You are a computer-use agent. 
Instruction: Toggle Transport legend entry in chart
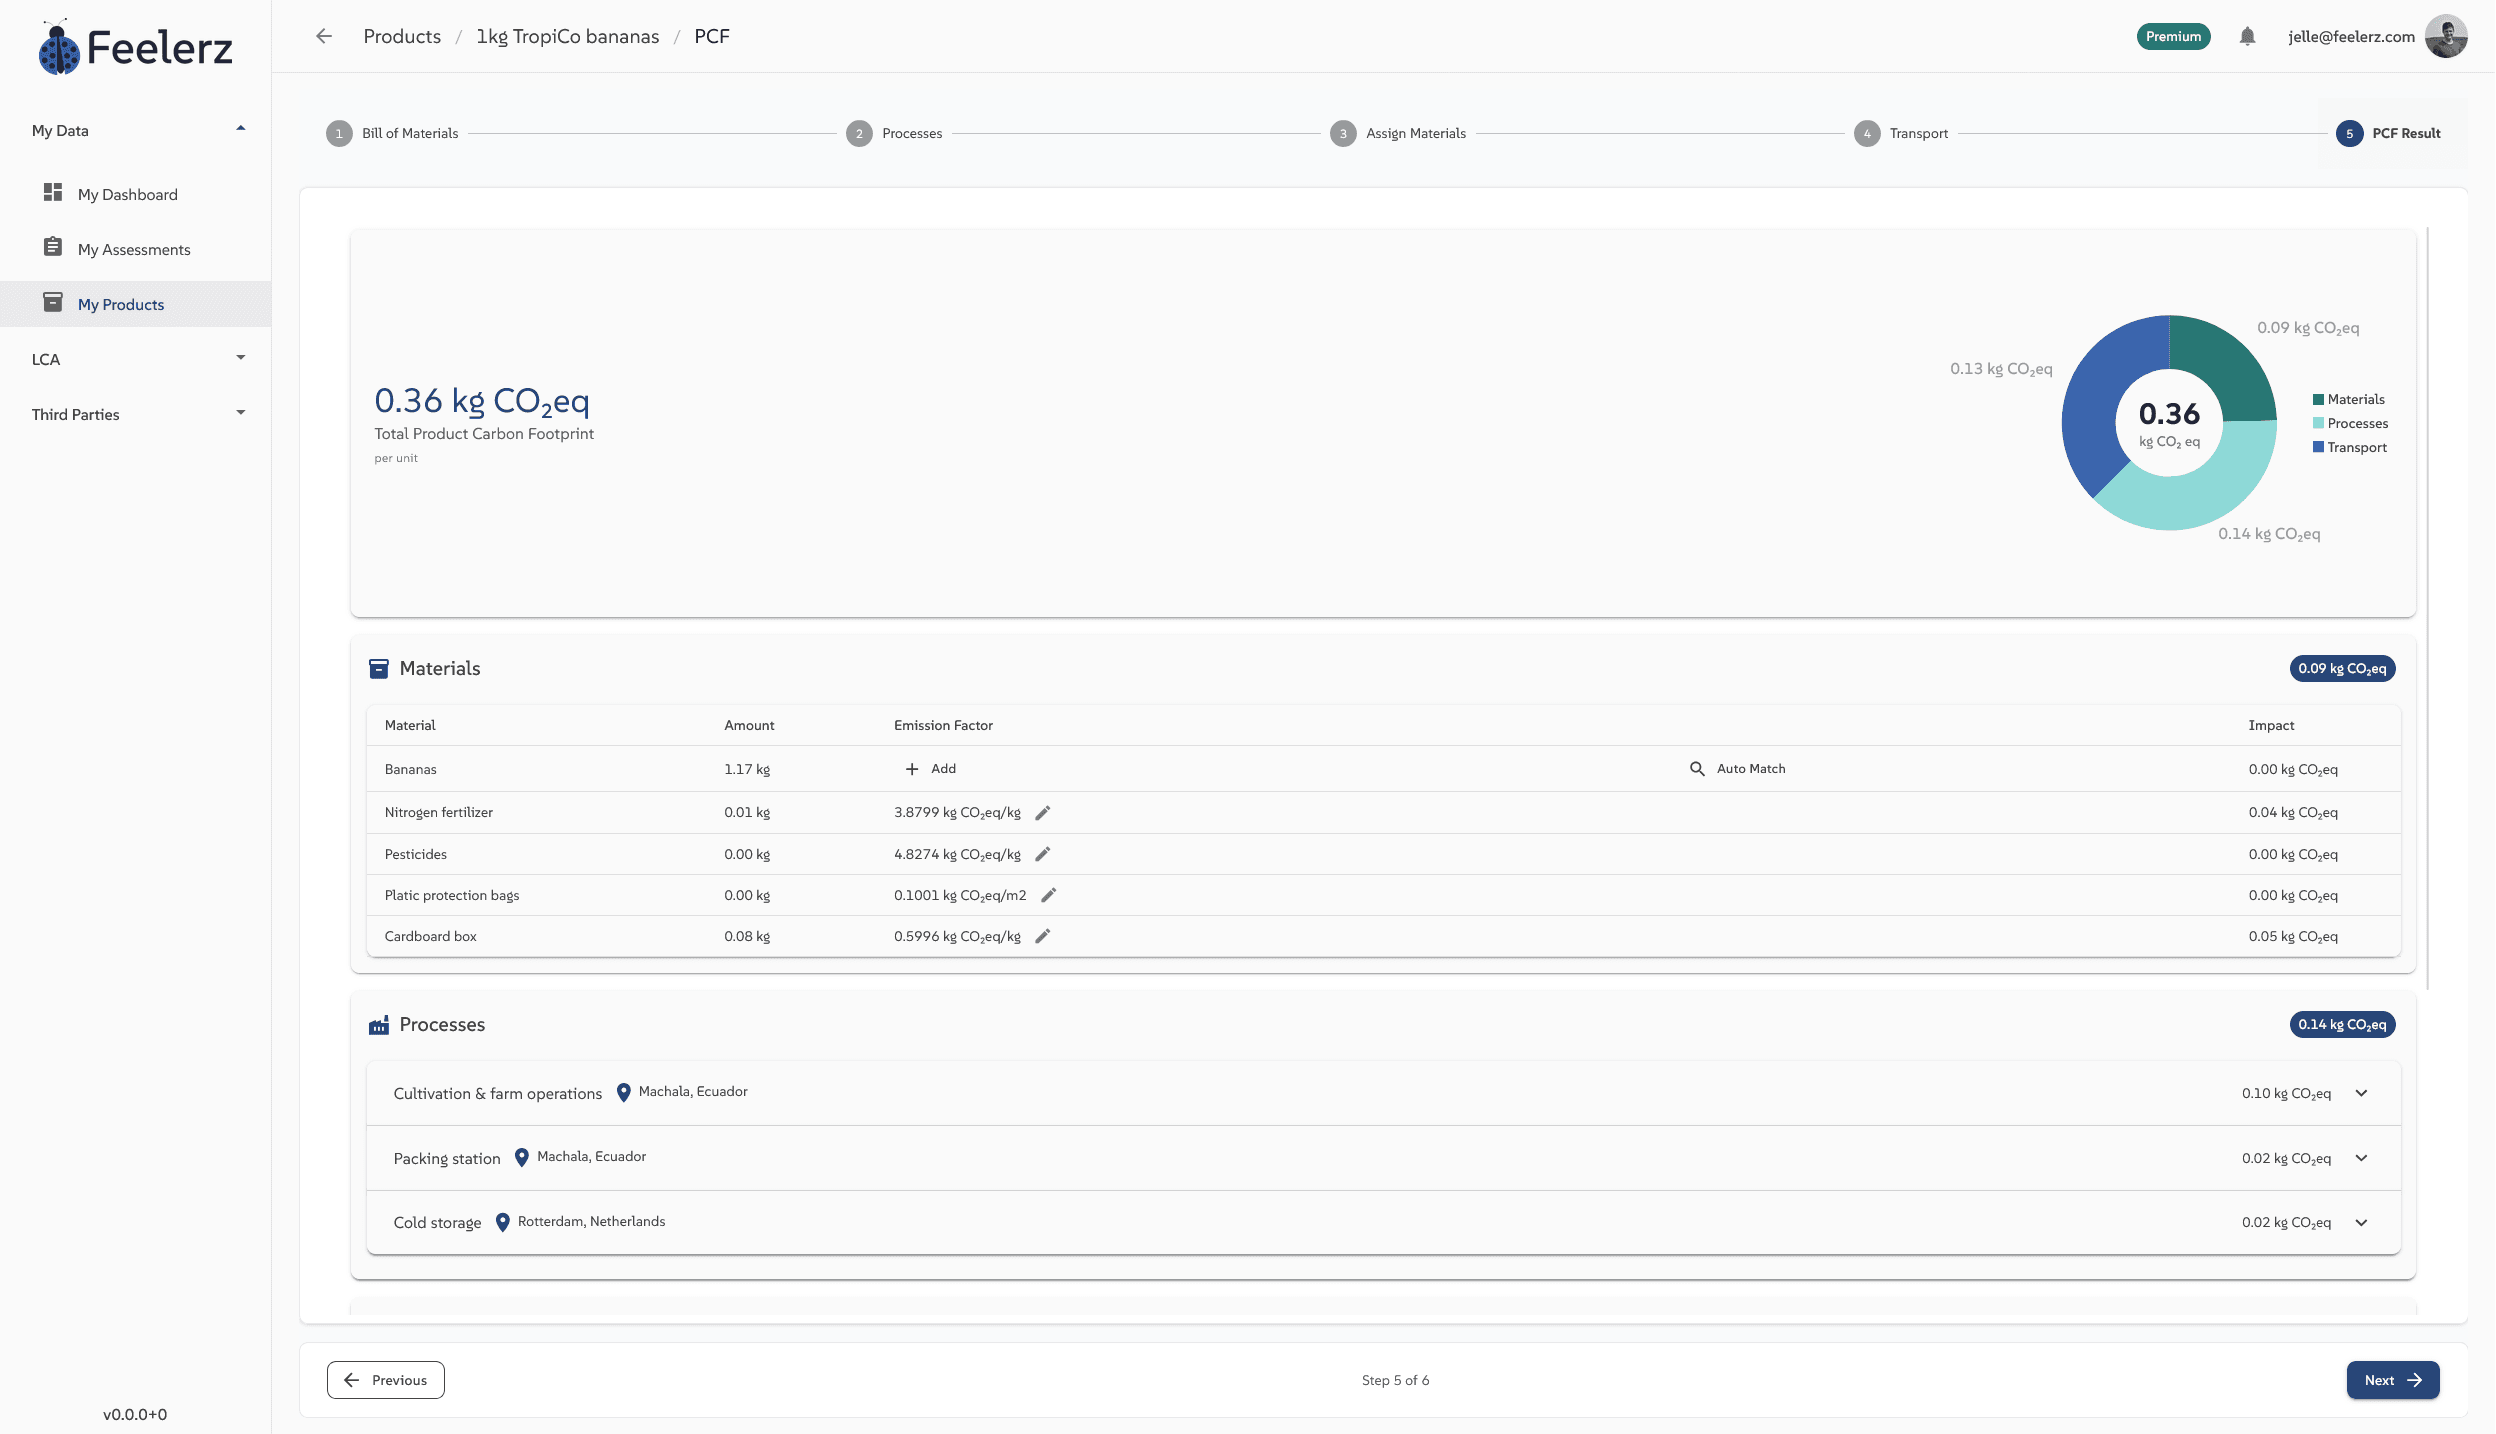point(2349,447)
